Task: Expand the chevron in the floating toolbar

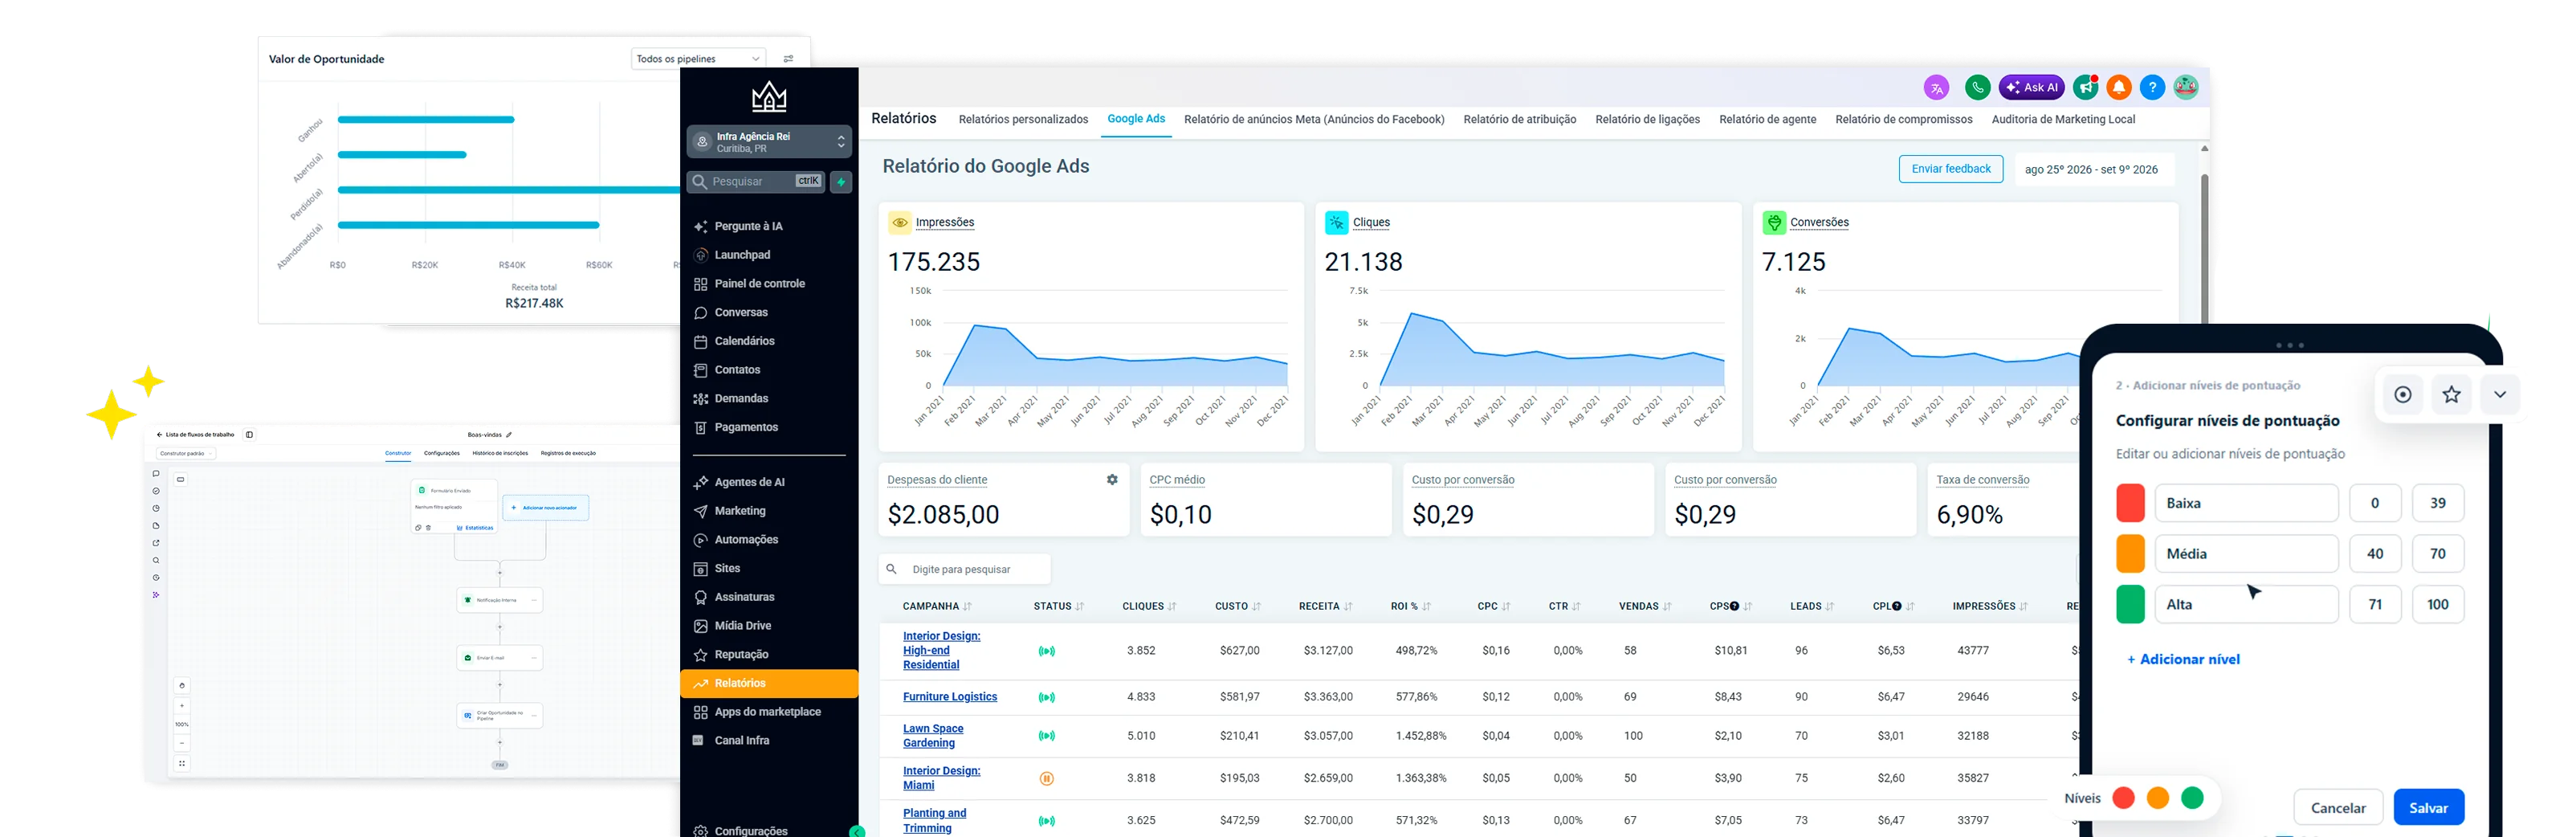Action: 2499,395
